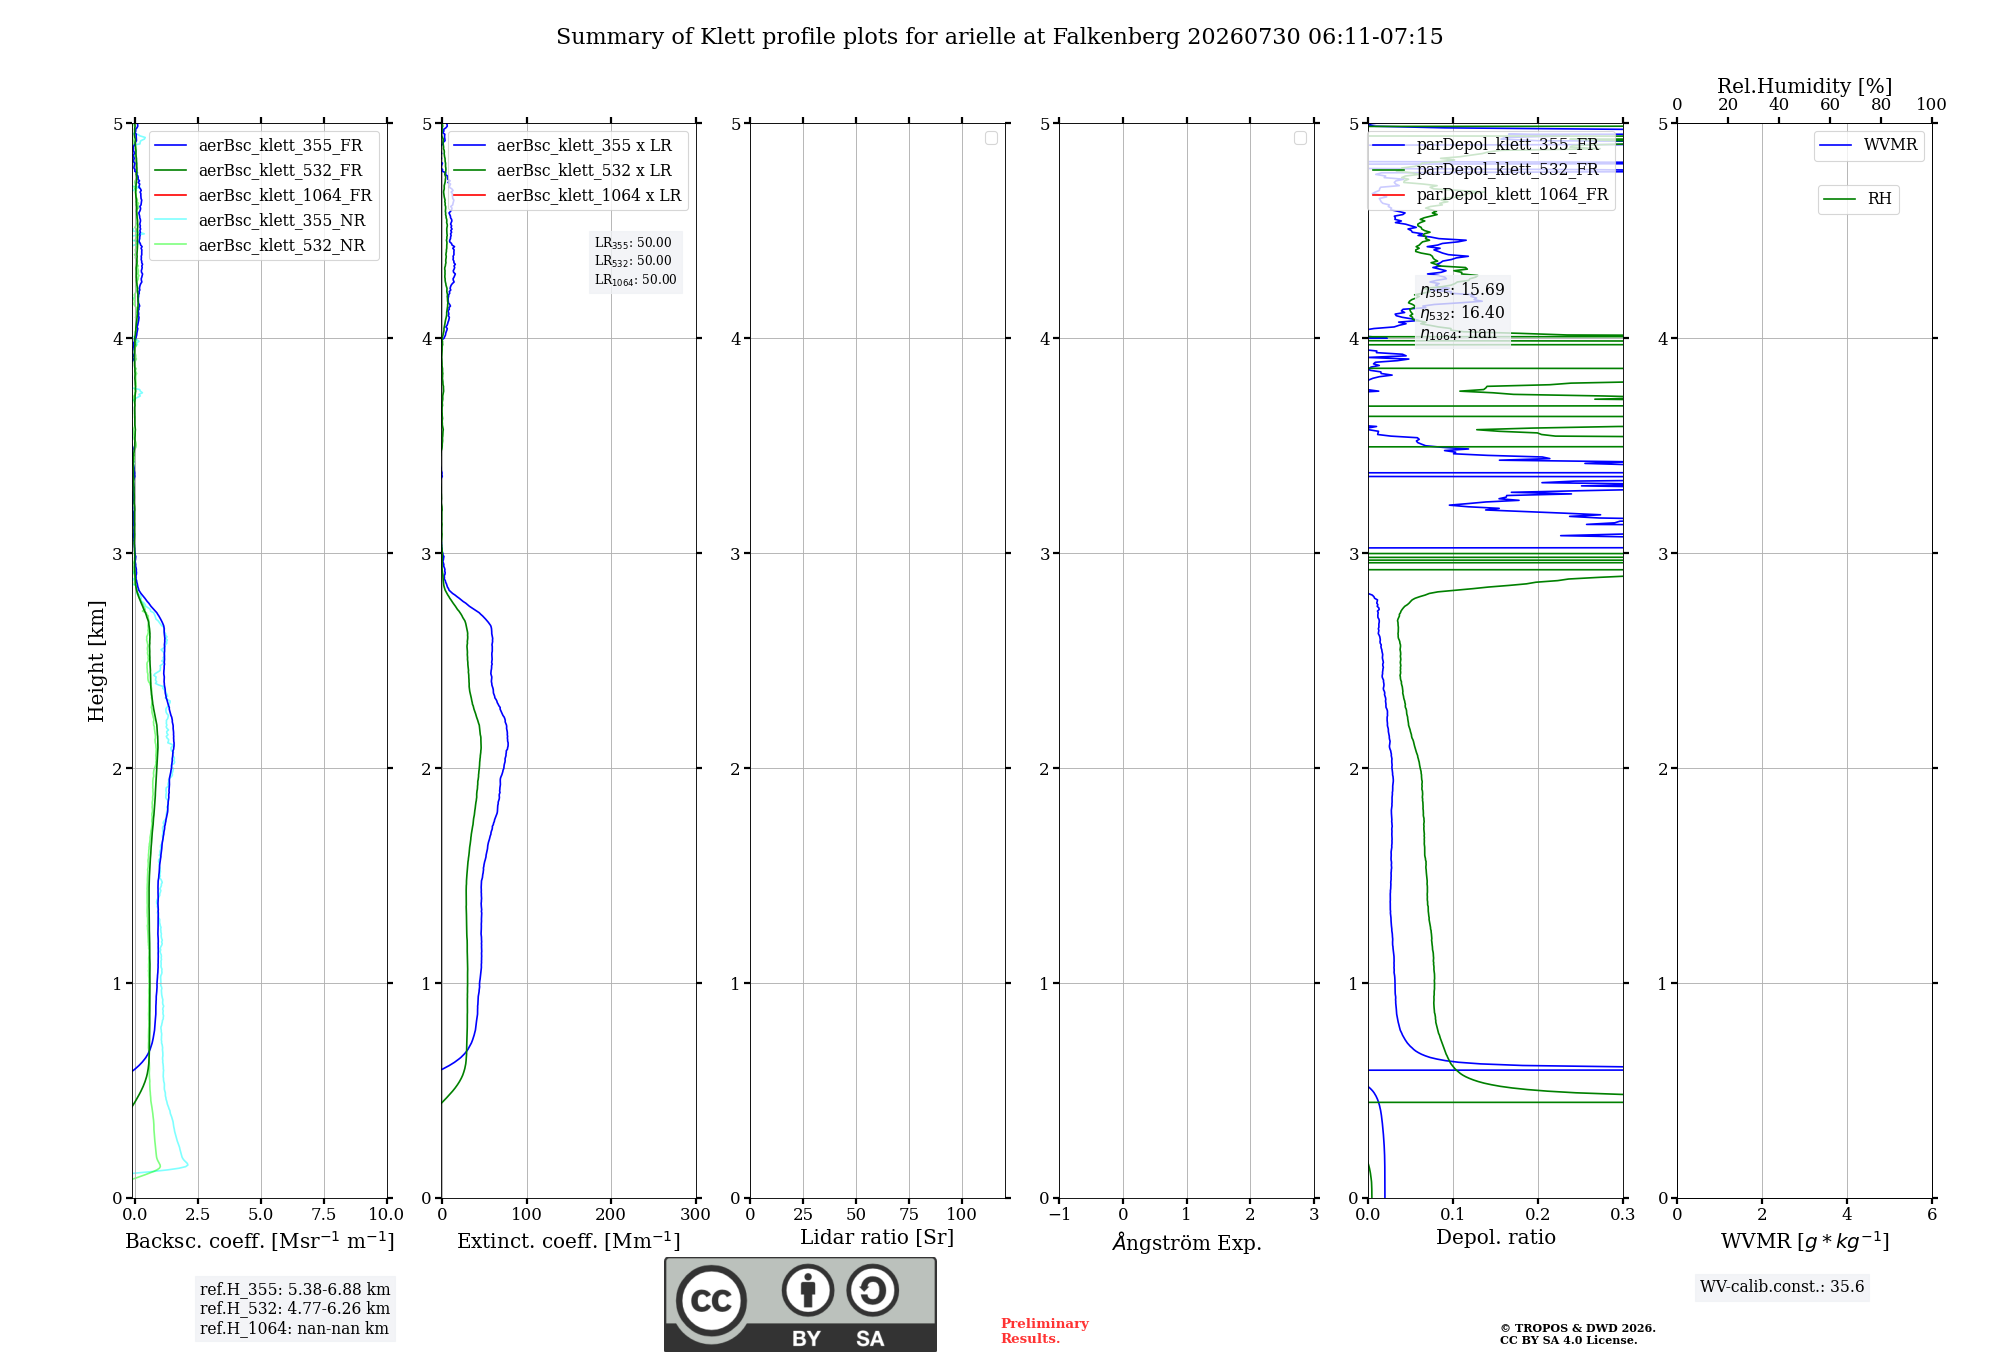The height and width of the screenshot is (1360, 2000).
Task: Click ref.H_1064: nan-nan km text
Action: 294,1329
